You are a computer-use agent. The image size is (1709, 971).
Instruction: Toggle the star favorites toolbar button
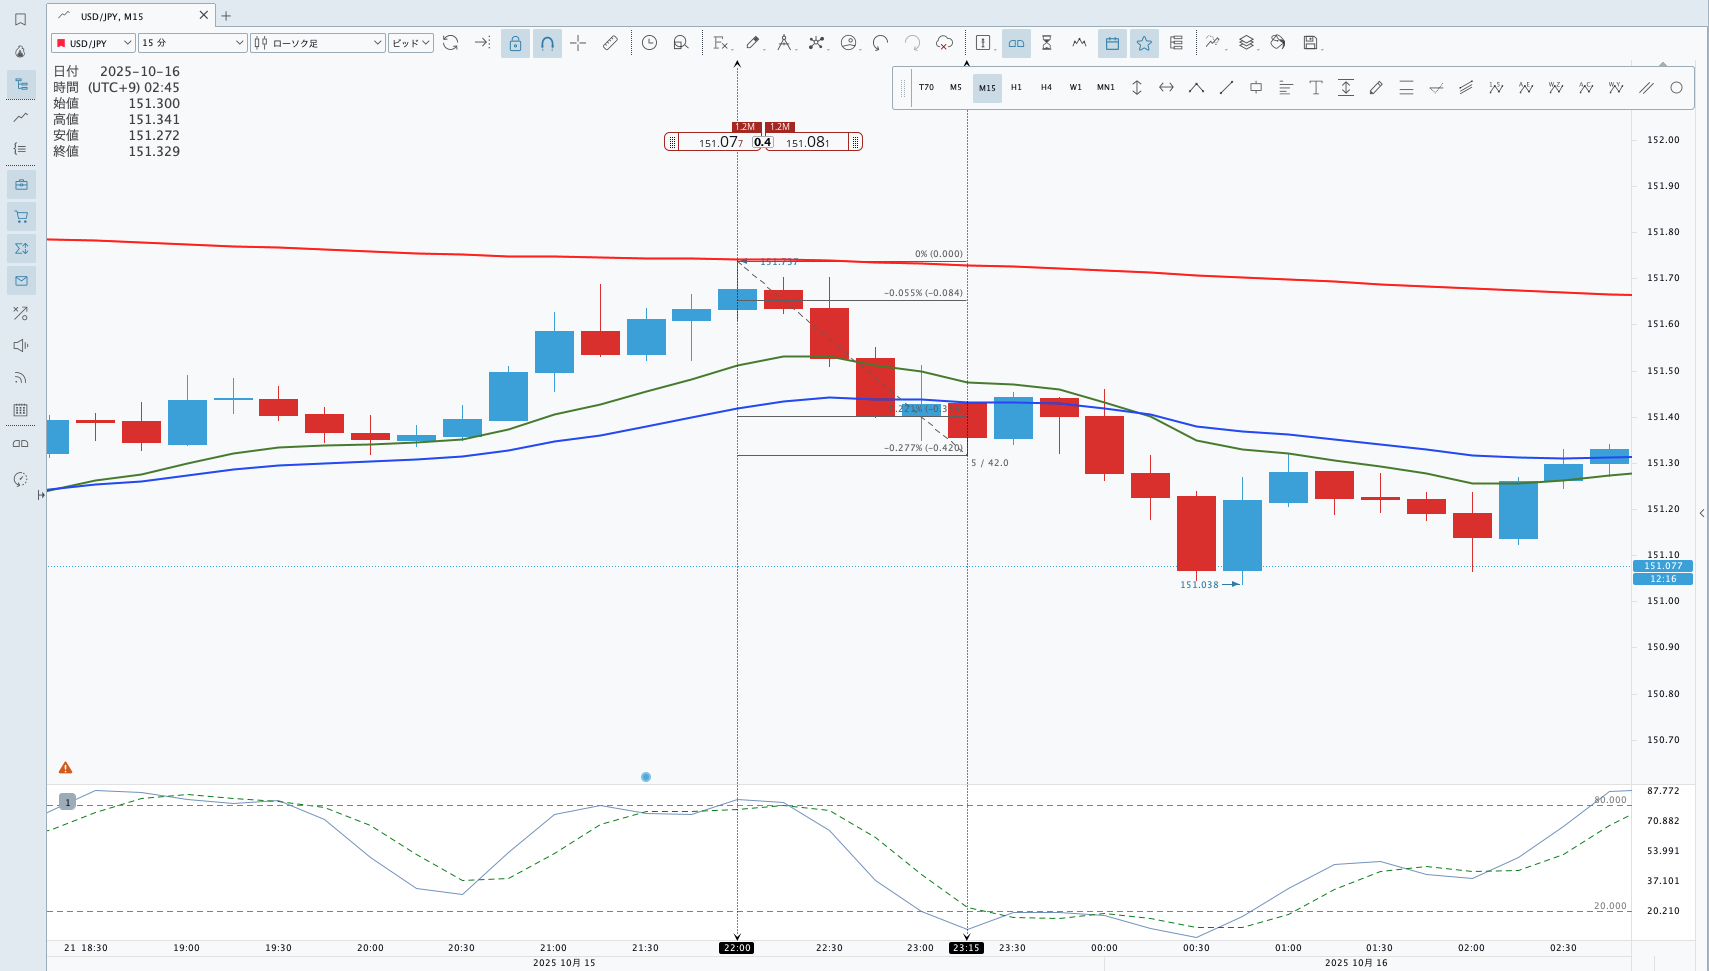1144,43
